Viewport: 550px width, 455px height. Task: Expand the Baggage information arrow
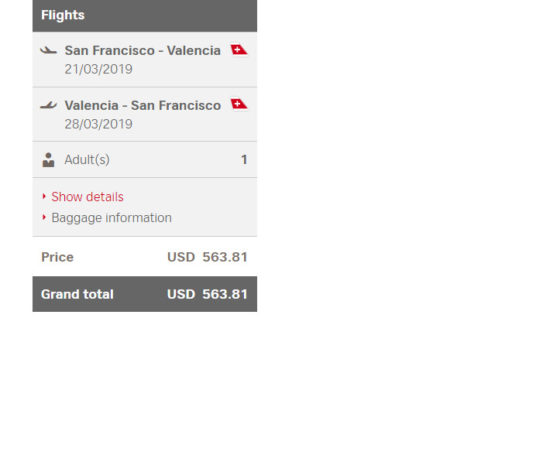click(44, 218)
